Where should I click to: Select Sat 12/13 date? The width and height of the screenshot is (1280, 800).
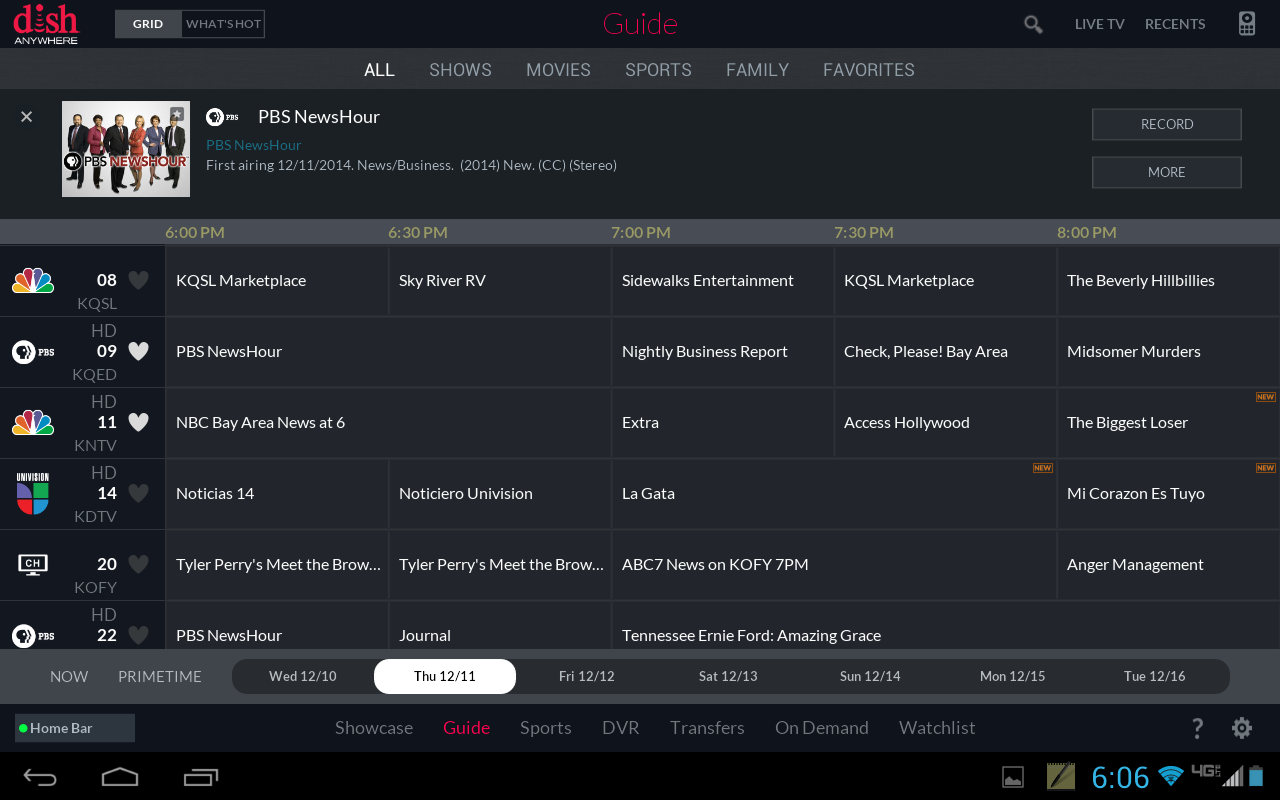(728, 677)
